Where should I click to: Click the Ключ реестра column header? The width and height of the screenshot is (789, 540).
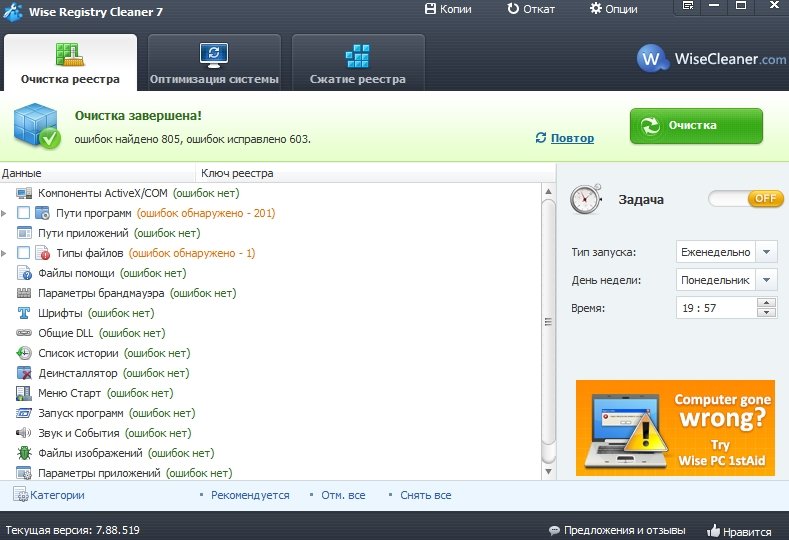(375, 173)
